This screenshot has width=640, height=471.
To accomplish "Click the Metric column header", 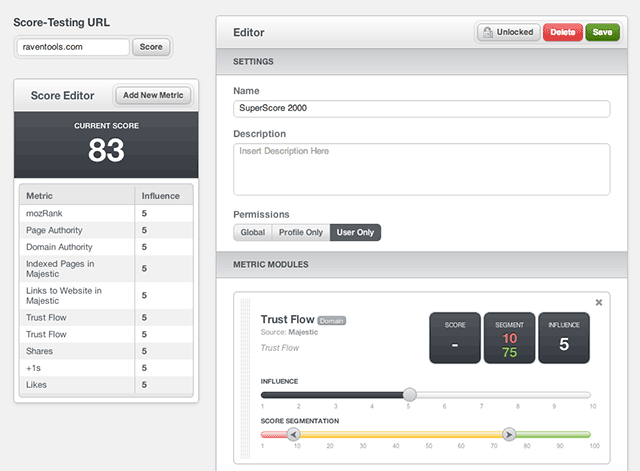I will click(77, 196).
